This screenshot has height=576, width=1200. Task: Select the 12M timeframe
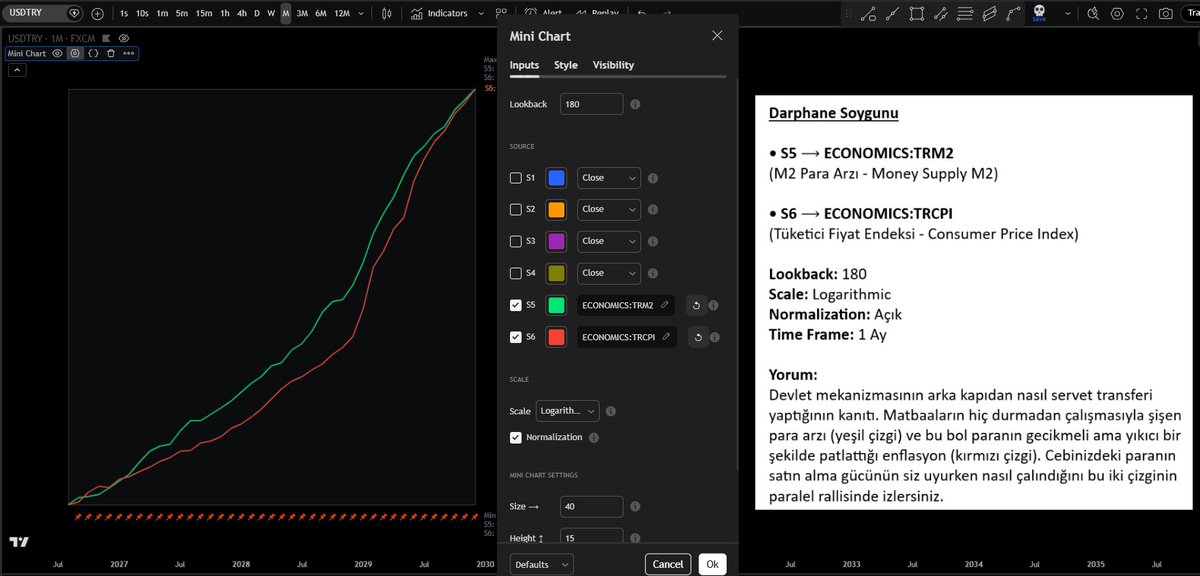(x=341, y=13)
